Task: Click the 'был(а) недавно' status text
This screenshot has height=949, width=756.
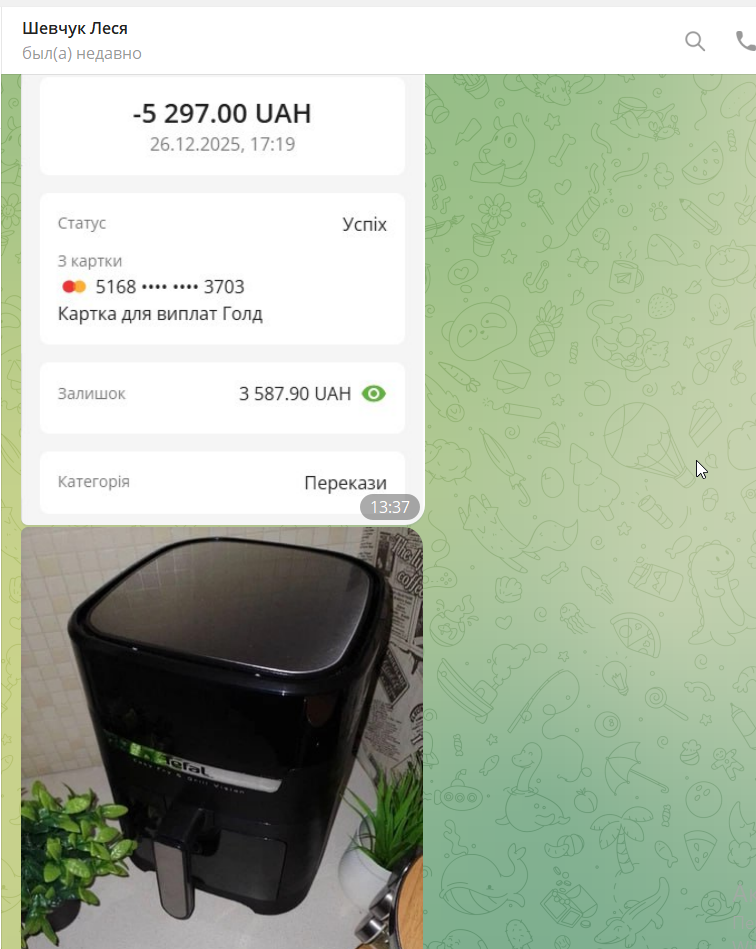Action: point(82,53)
